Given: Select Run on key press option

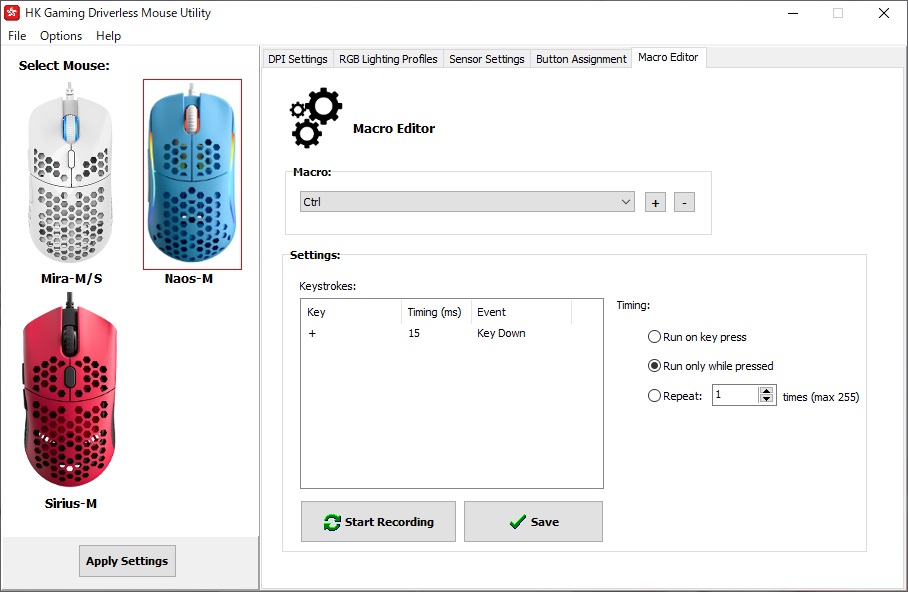Looking at the screenshot, I should click(x=697, y=337).
